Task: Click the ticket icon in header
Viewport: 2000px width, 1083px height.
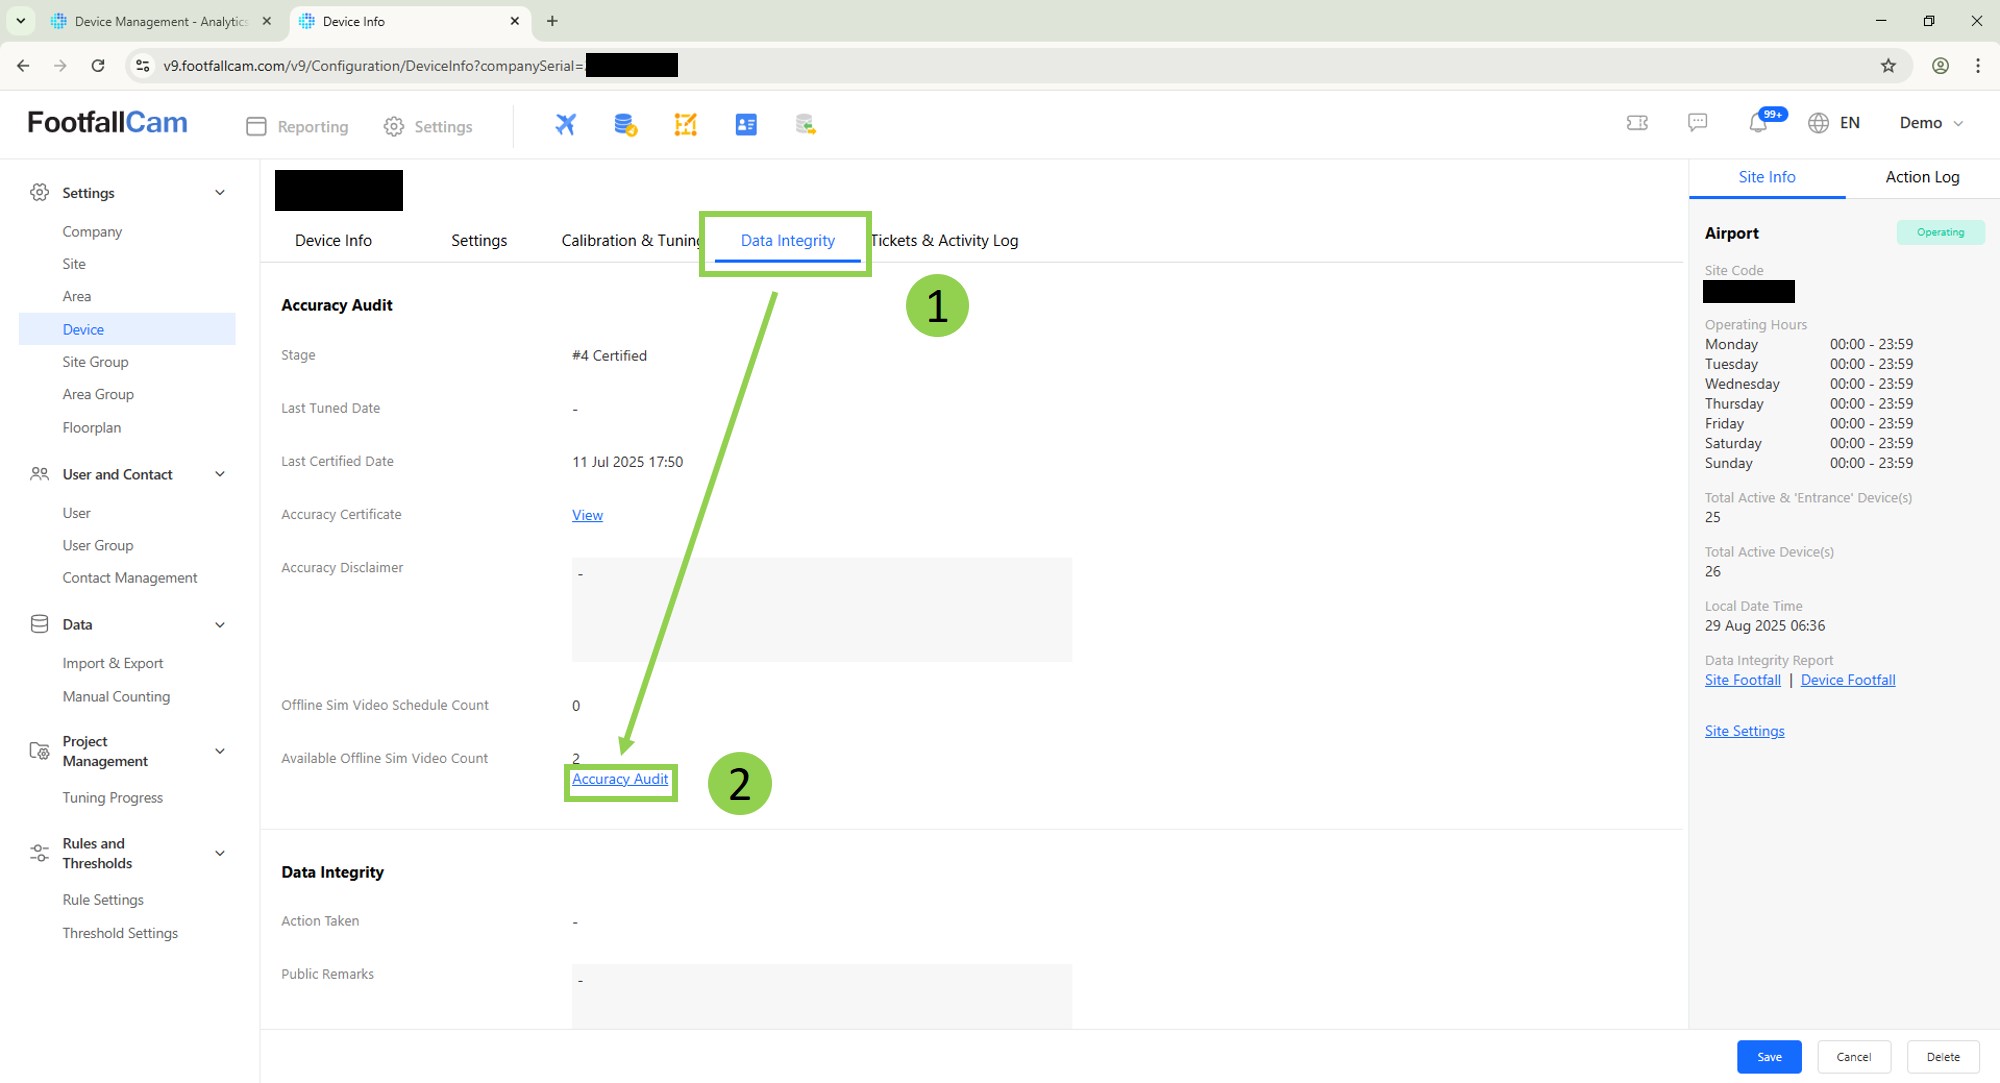Action: tap(1637, 122)
